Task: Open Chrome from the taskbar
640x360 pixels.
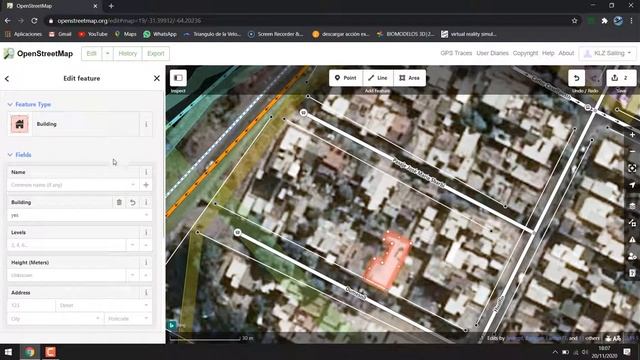Action: [x=29, y=351]
